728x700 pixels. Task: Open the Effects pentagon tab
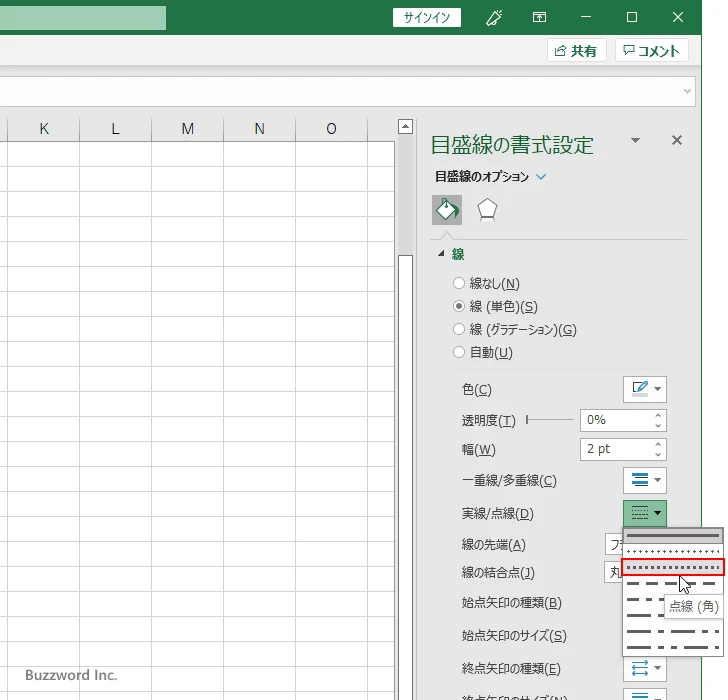point(487,210)
